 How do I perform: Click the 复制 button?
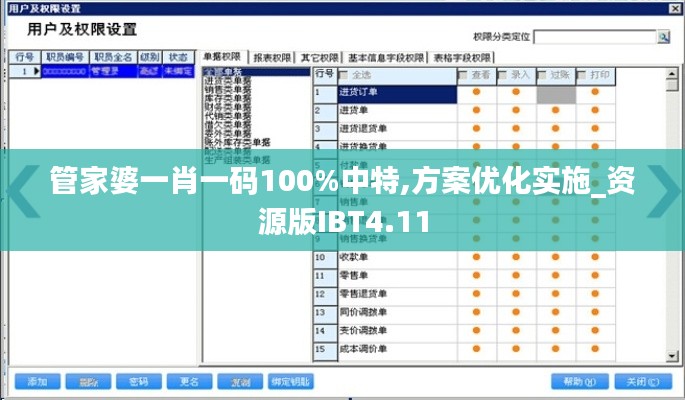pos(240,382)
